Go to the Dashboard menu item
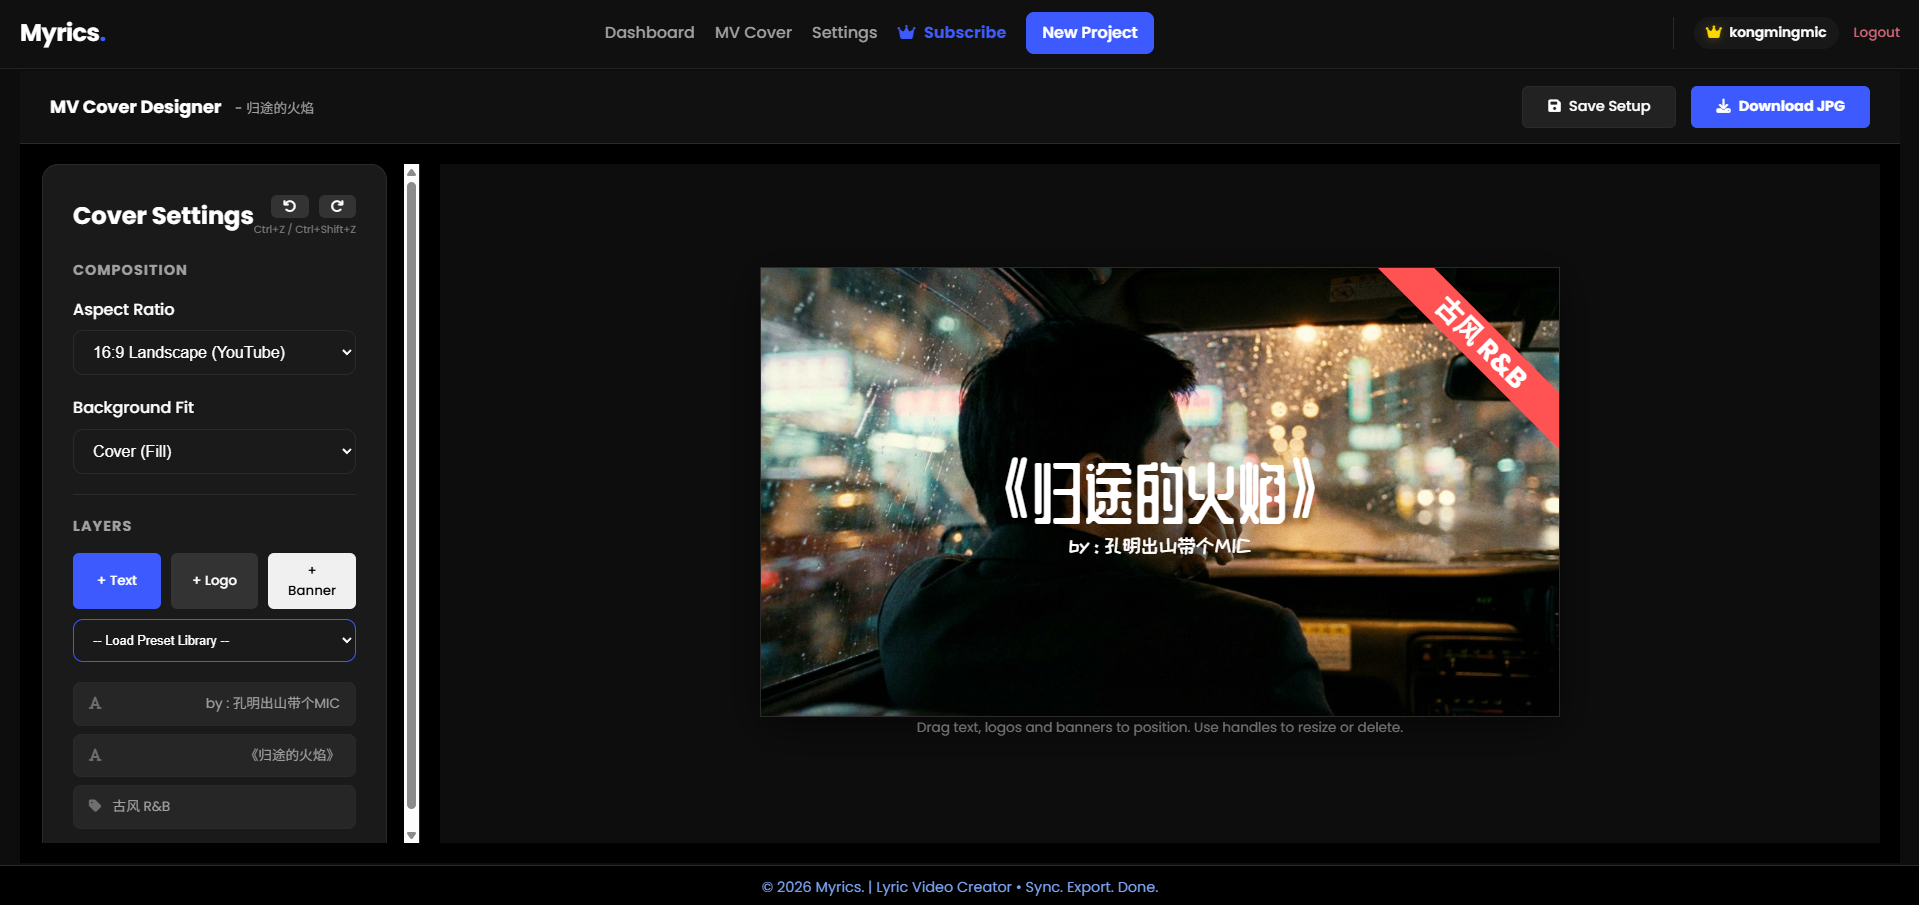 click(x=649, y=32)
